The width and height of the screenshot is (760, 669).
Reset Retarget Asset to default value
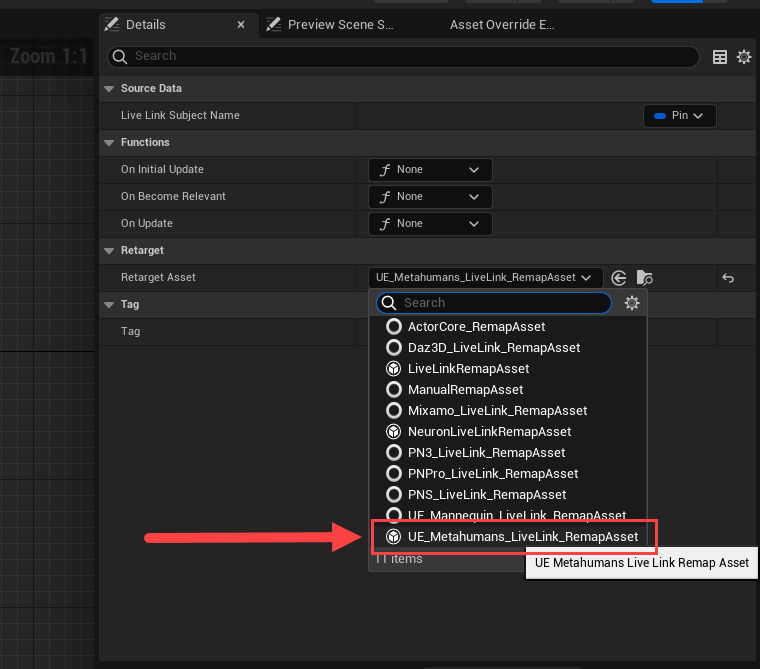click(728, 278)
